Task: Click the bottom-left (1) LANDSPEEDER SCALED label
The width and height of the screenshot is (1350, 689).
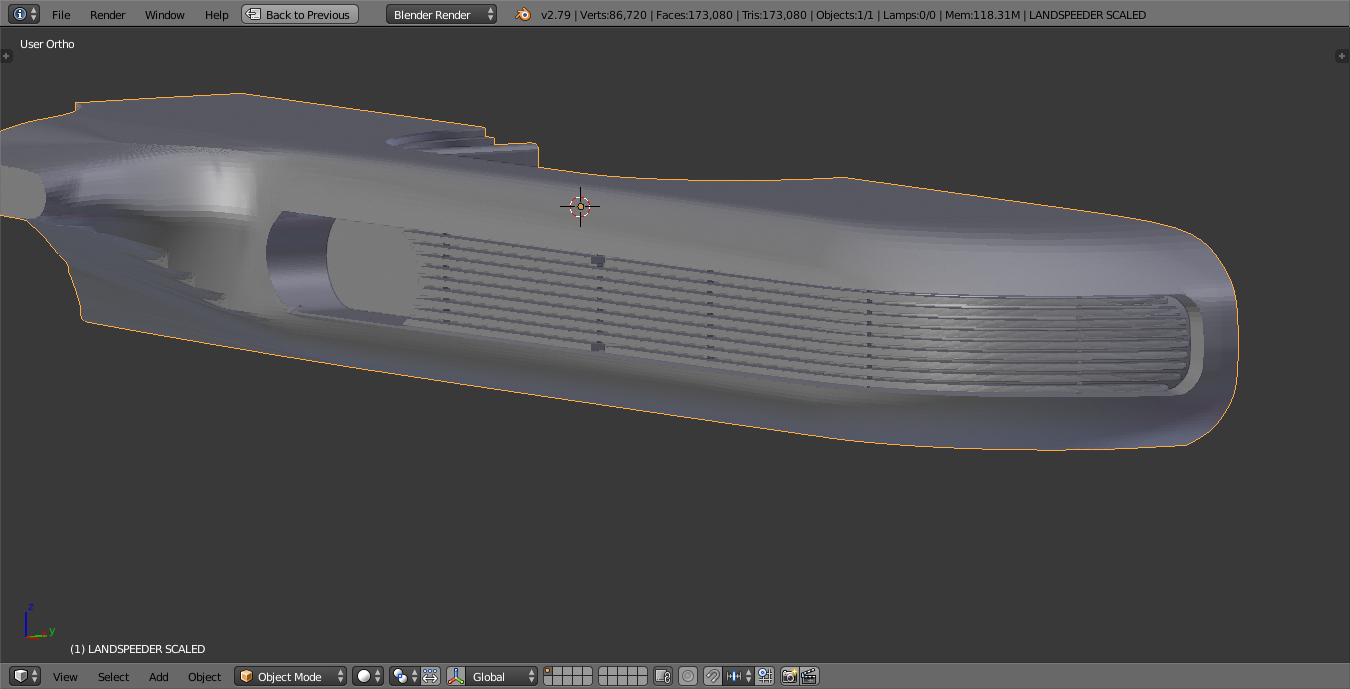Action: [x=137, y=649]
